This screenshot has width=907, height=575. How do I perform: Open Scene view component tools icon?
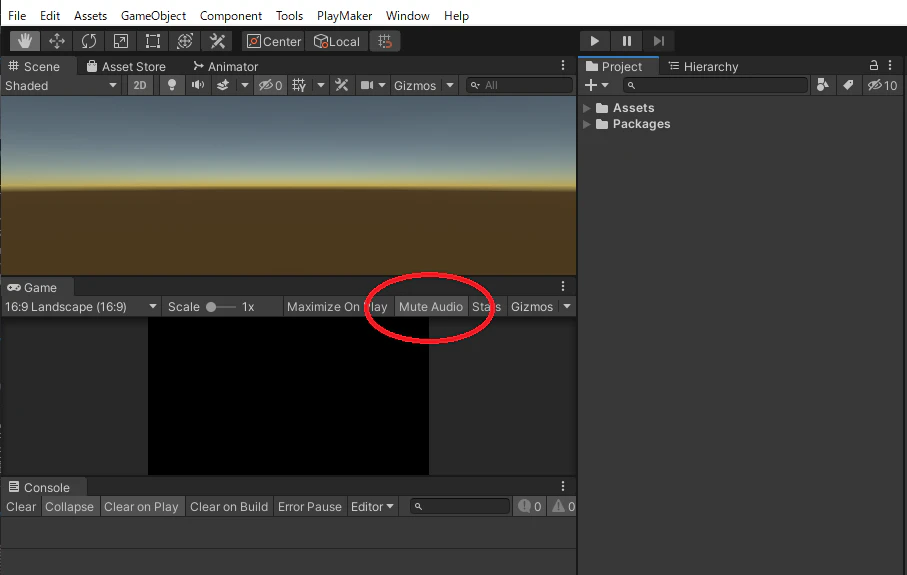pyautogui.click(x=342, y=86)
